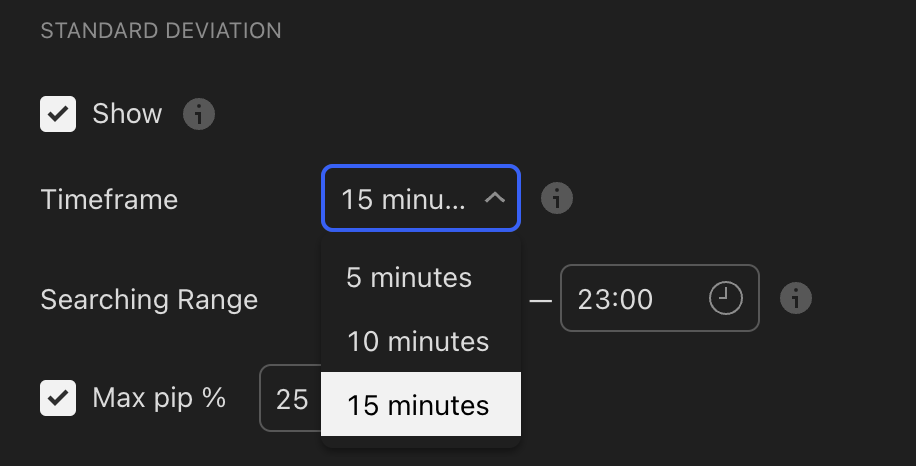Click the Timeframe info icon
This screenshot has height=466, width=916.
point(557,198)
